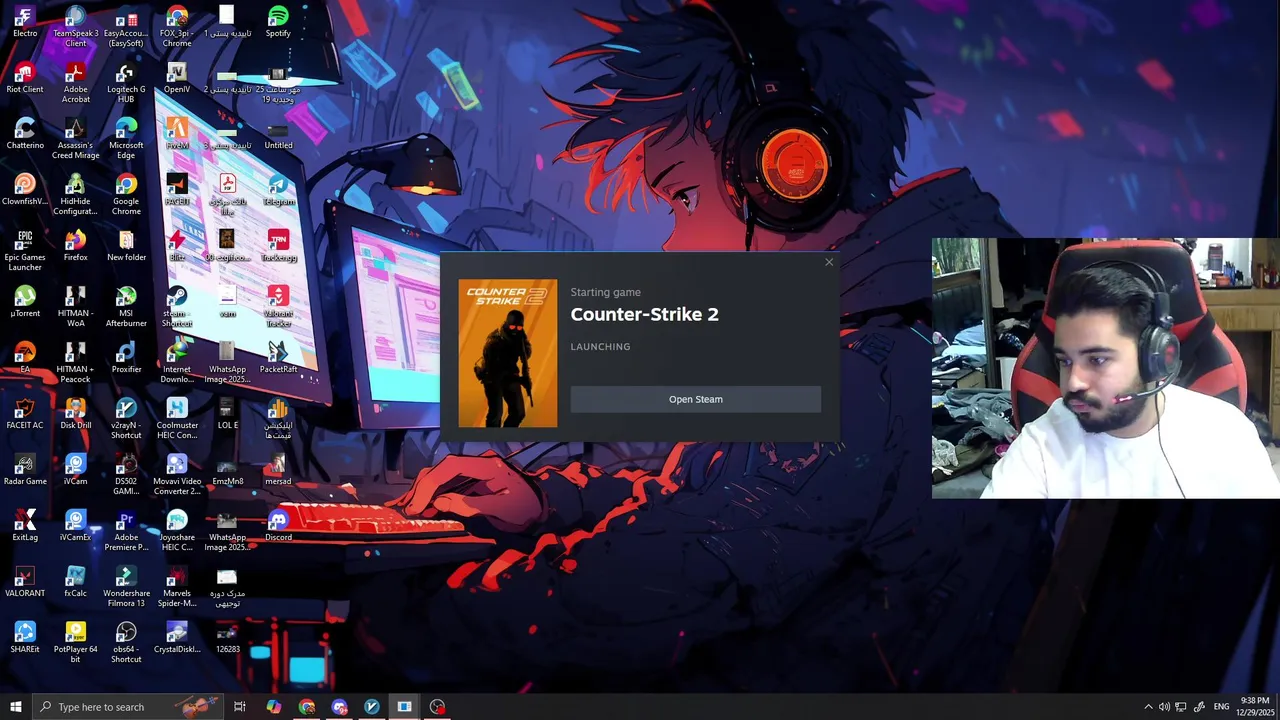Select the DS502 GAMING shortcut
Image resolution: width=1280 pixels, height=720 pixels.
tap(126, 475)
